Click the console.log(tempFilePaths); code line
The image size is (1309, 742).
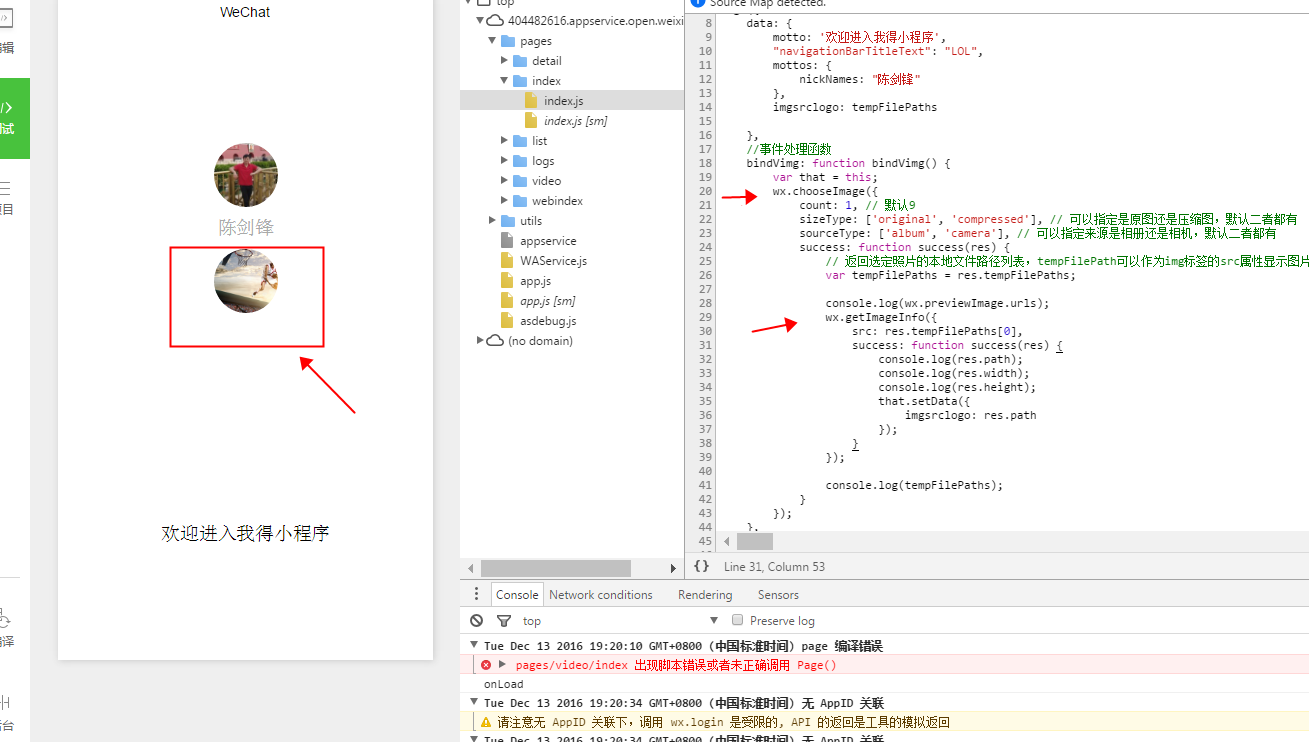click(914, 485)
